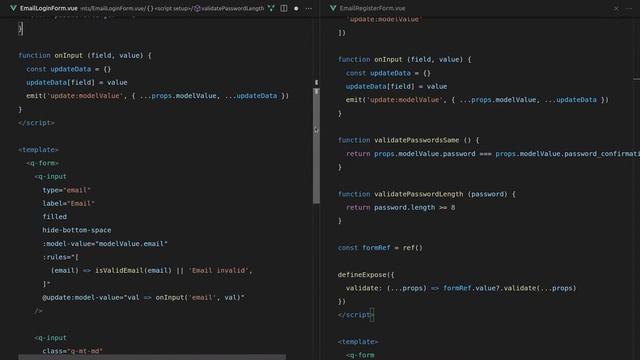Click the class="q-mt-md" attribute

tap(73, 351)
